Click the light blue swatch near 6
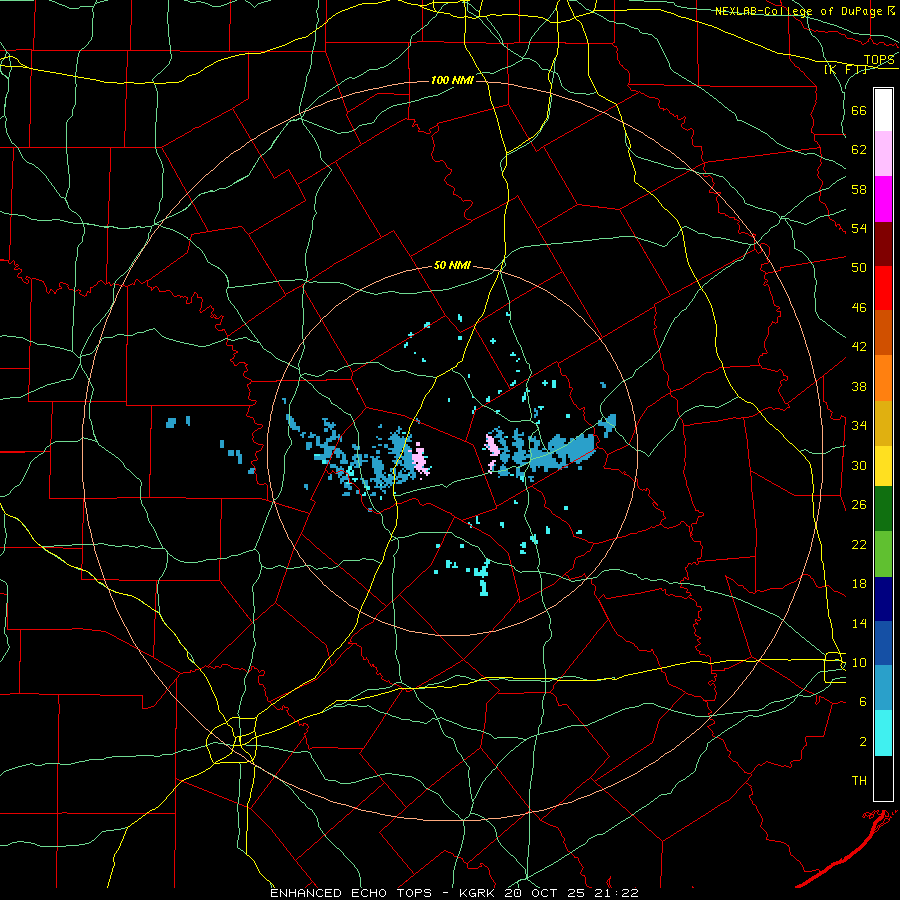The height and width of the screenshot is (900, 900). pos(883,688)
